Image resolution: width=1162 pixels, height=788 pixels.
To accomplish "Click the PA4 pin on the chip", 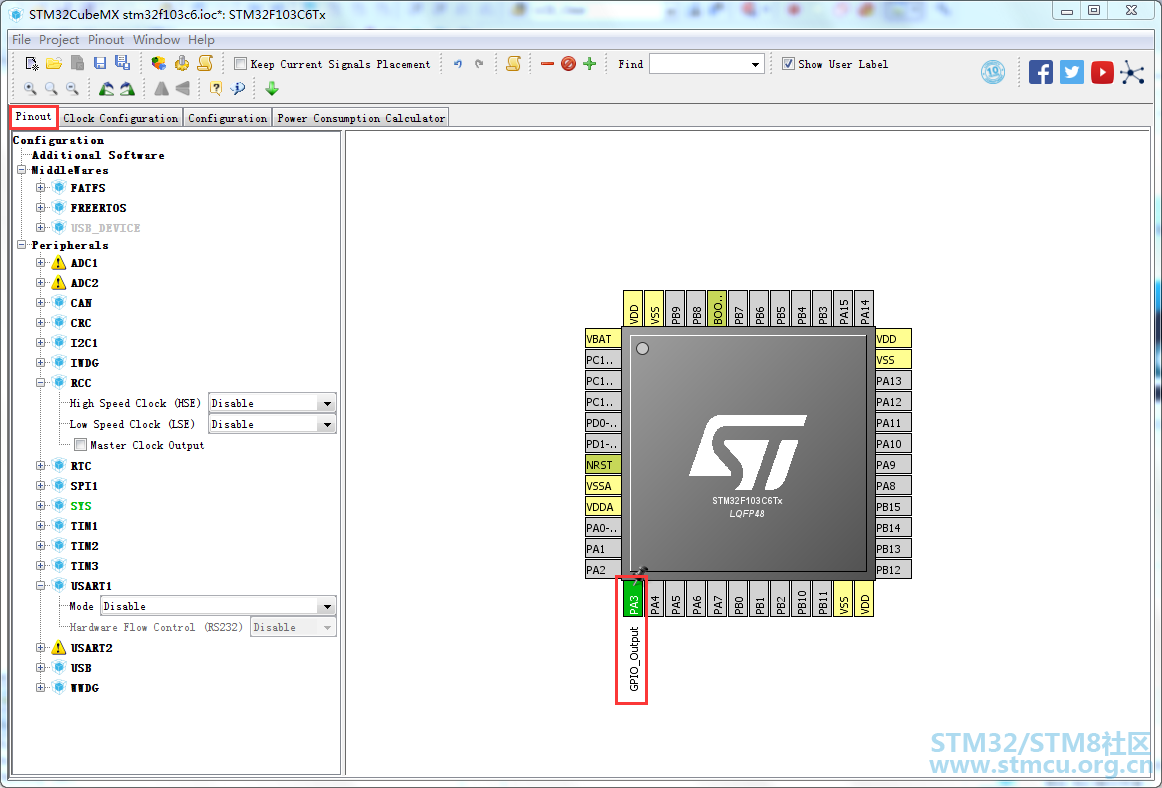I will click(x=654, y=598).
